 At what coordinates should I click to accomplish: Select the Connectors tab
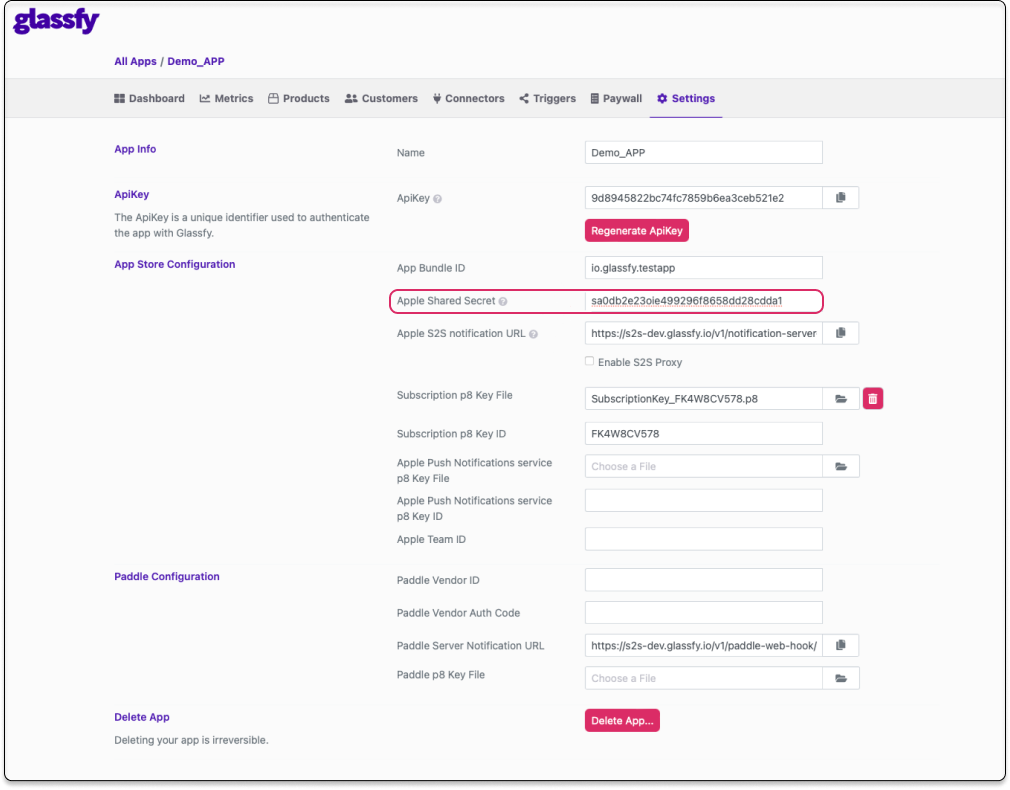(468, 99)
